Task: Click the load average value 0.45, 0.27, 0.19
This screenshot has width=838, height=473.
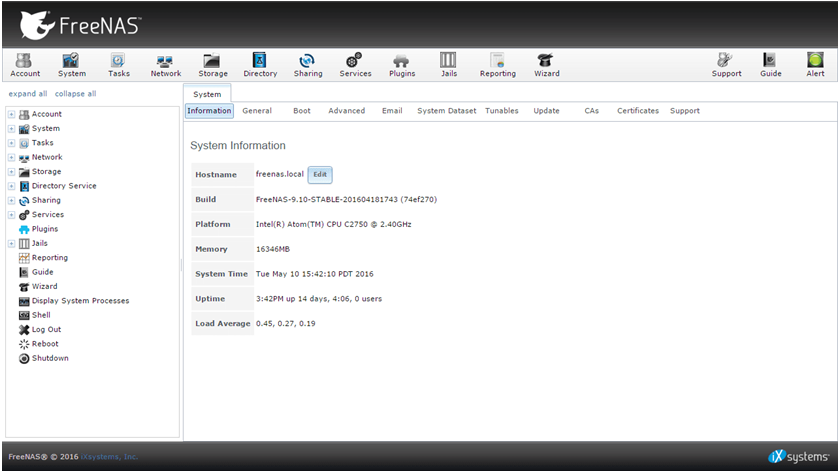Action: tap(285, 323)
